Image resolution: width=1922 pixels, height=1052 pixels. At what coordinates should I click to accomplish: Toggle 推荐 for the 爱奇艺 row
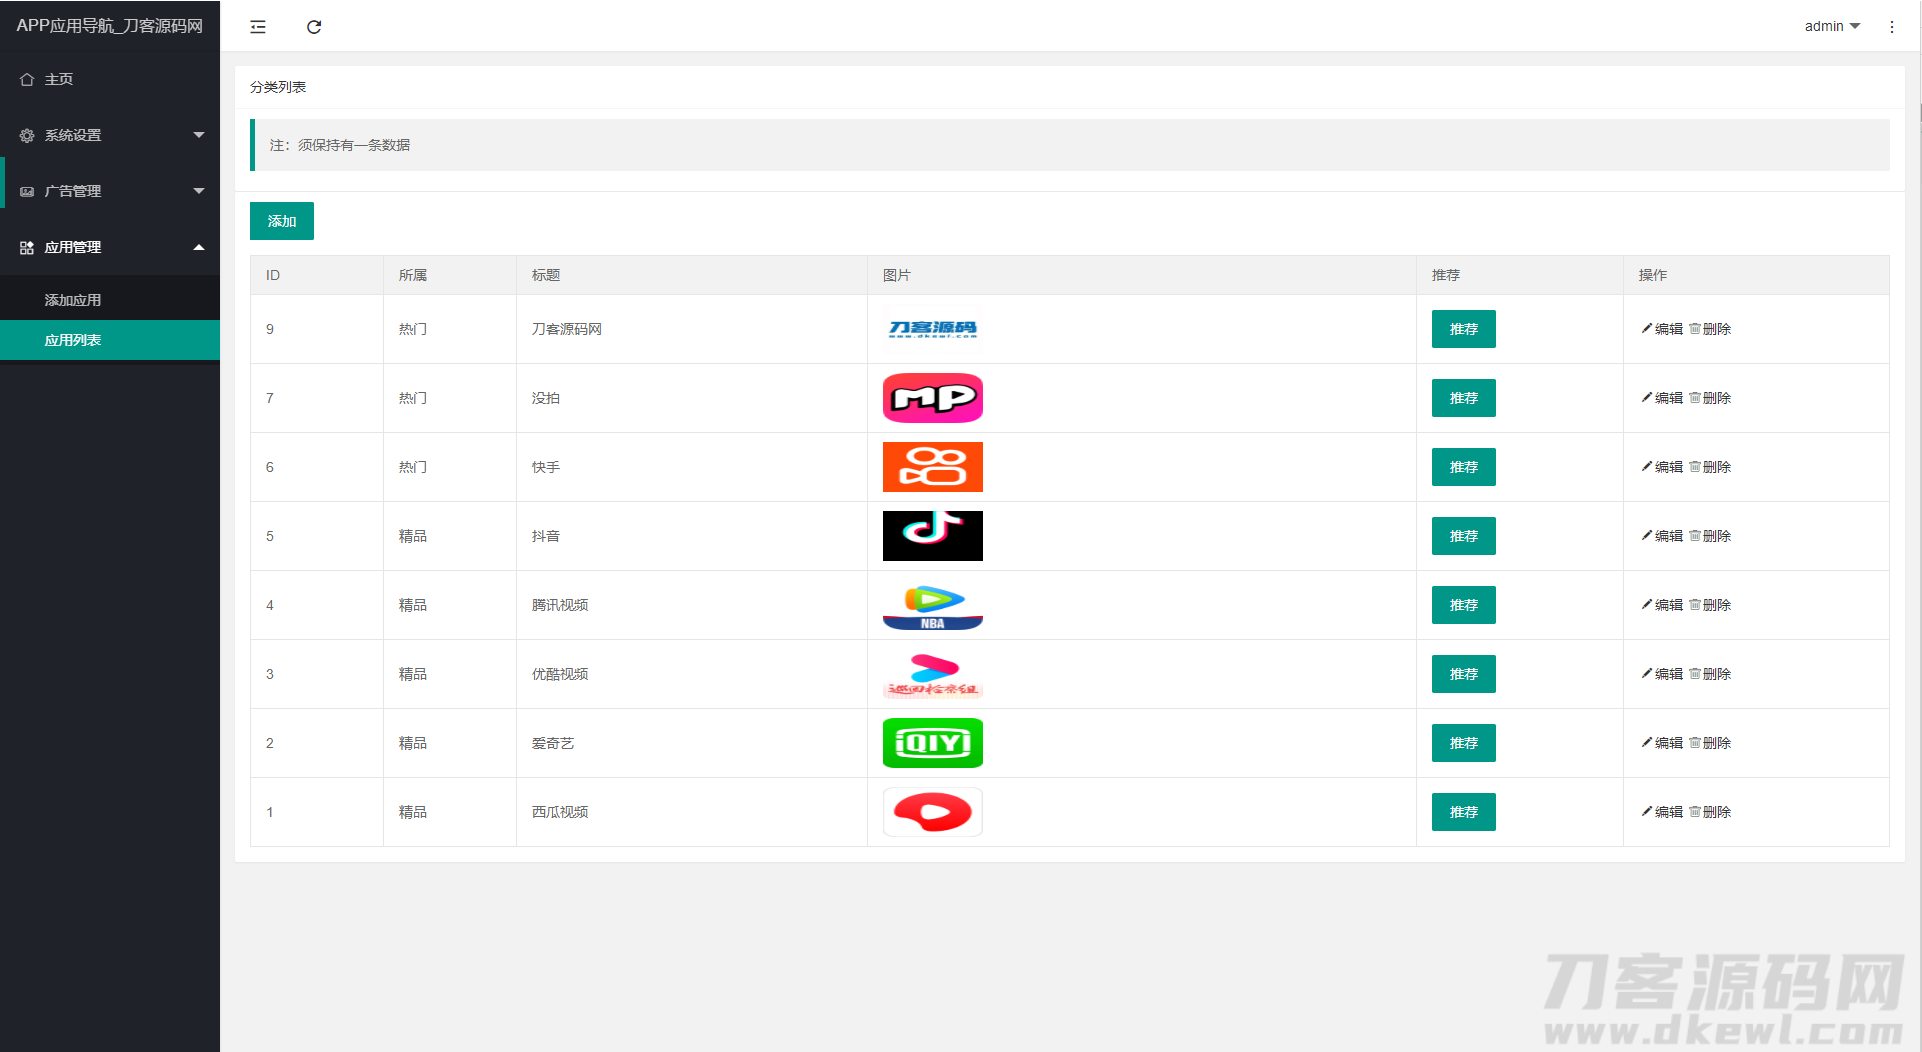click(1463, 743)
